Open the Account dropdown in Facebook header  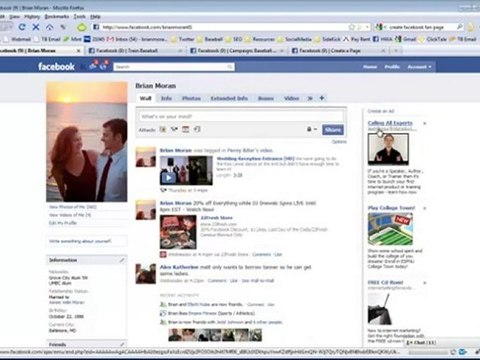419,67
